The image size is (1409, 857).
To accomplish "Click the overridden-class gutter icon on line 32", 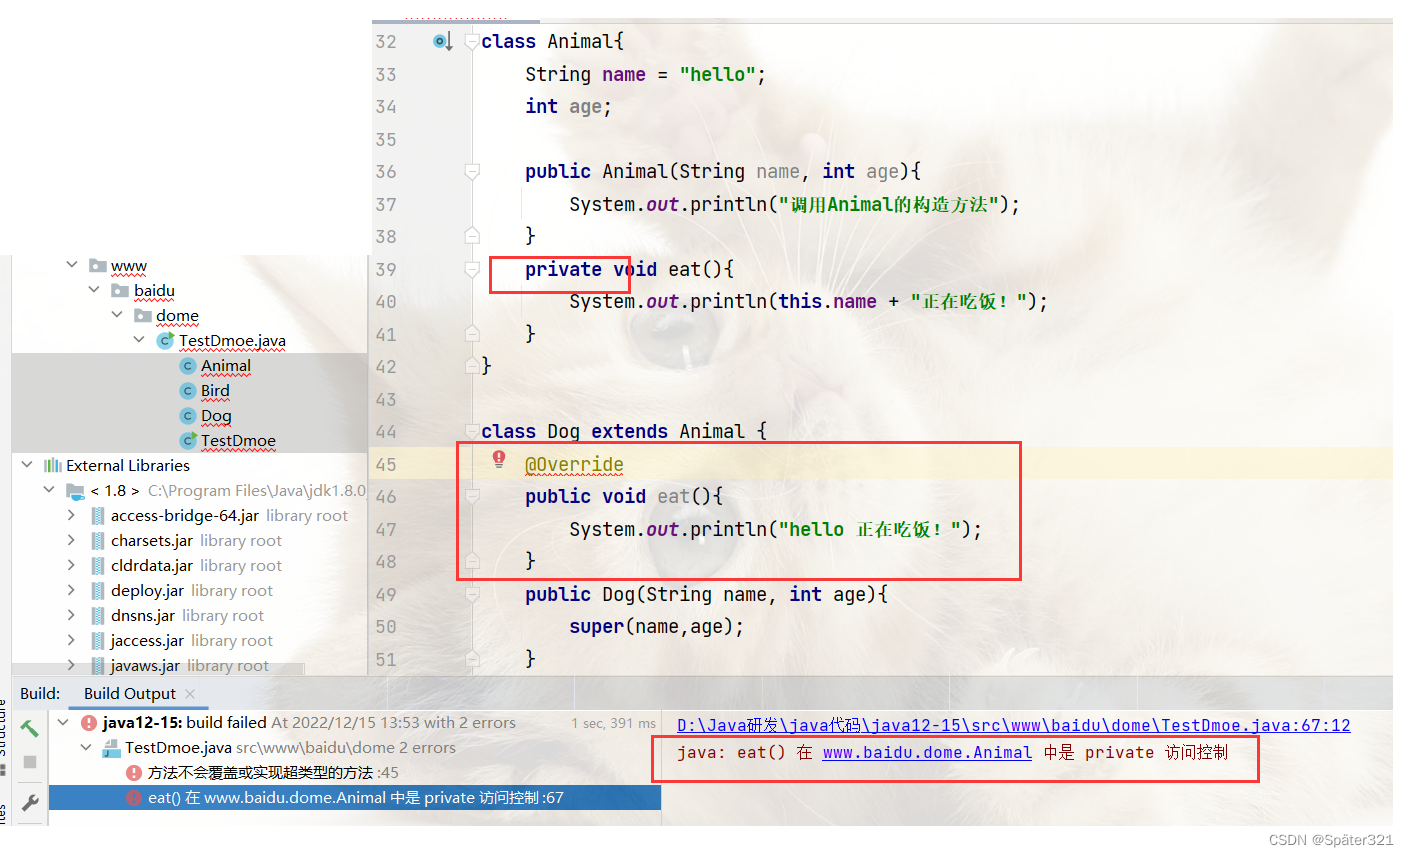I will tap(442, 41).
